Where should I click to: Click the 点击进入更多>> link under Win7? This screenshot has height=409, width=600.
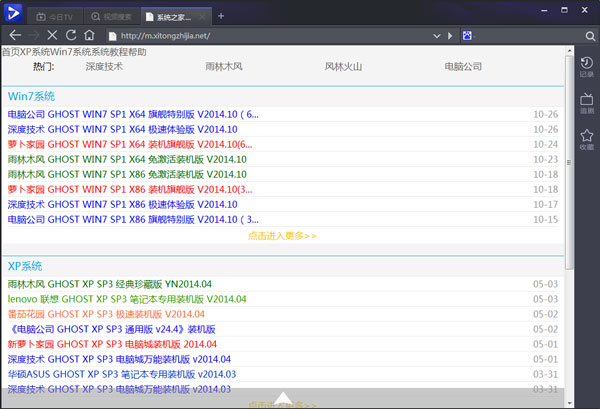coord(282,236)
